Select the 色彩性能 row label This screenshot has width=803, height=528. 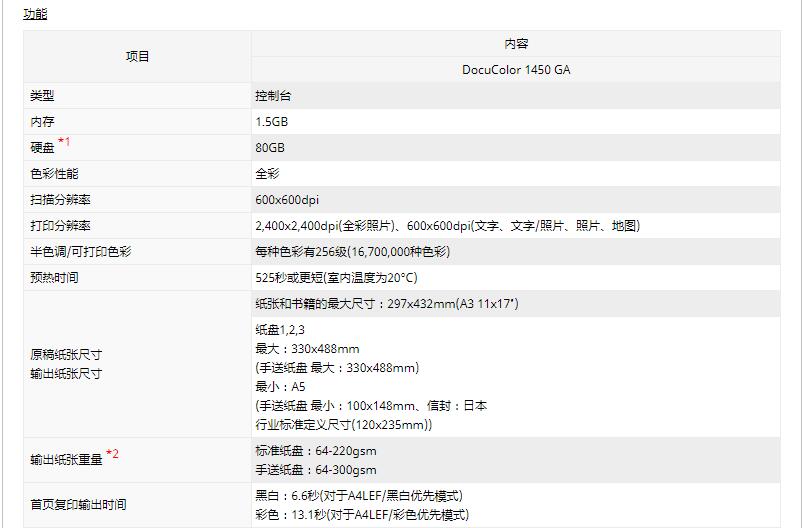pos(54,174)
